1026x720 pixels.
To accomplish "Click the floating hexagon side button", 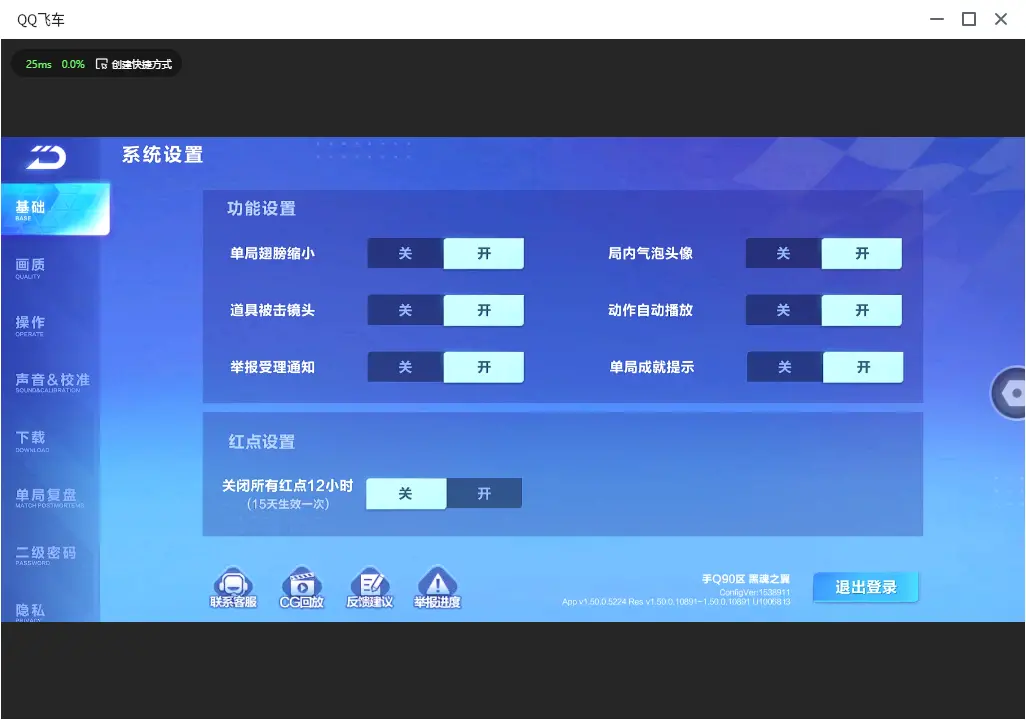I will (x=1010, y=393).
